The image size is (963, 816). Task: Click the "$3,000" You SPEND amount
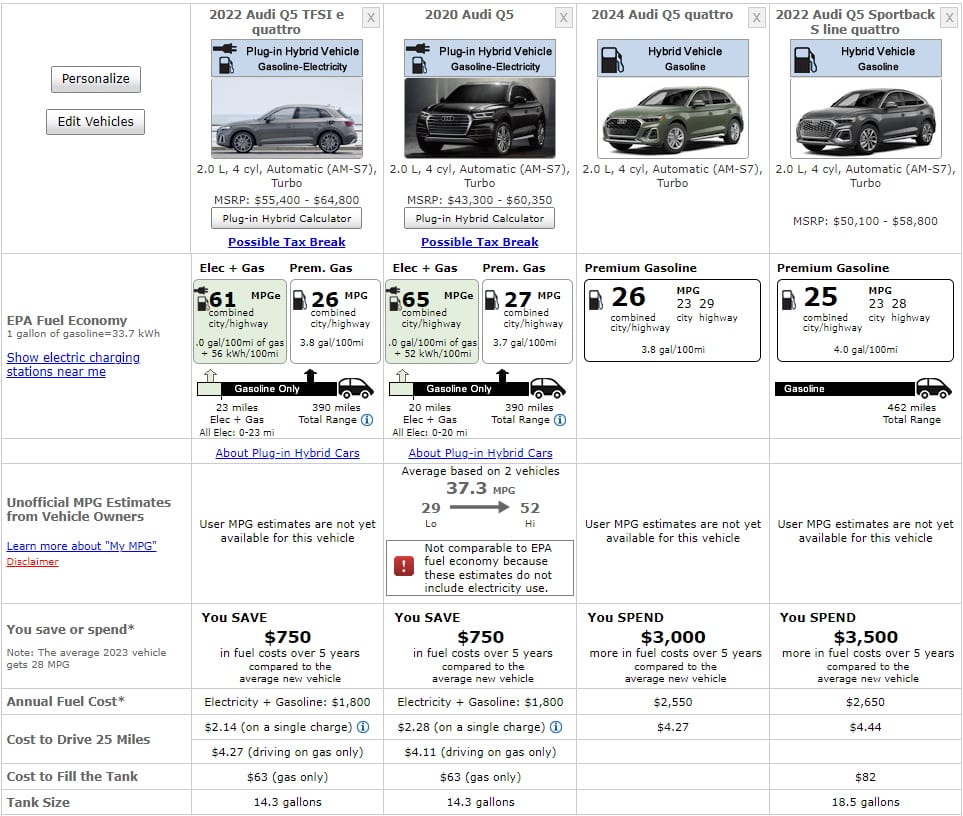(673, 637)
